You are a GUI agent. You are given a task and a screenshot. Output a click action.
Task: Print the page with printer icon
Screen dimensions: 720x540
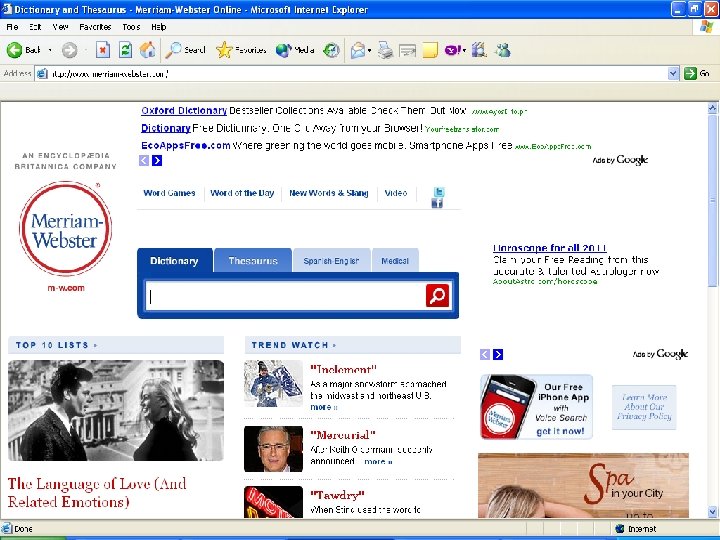(386, 50)
